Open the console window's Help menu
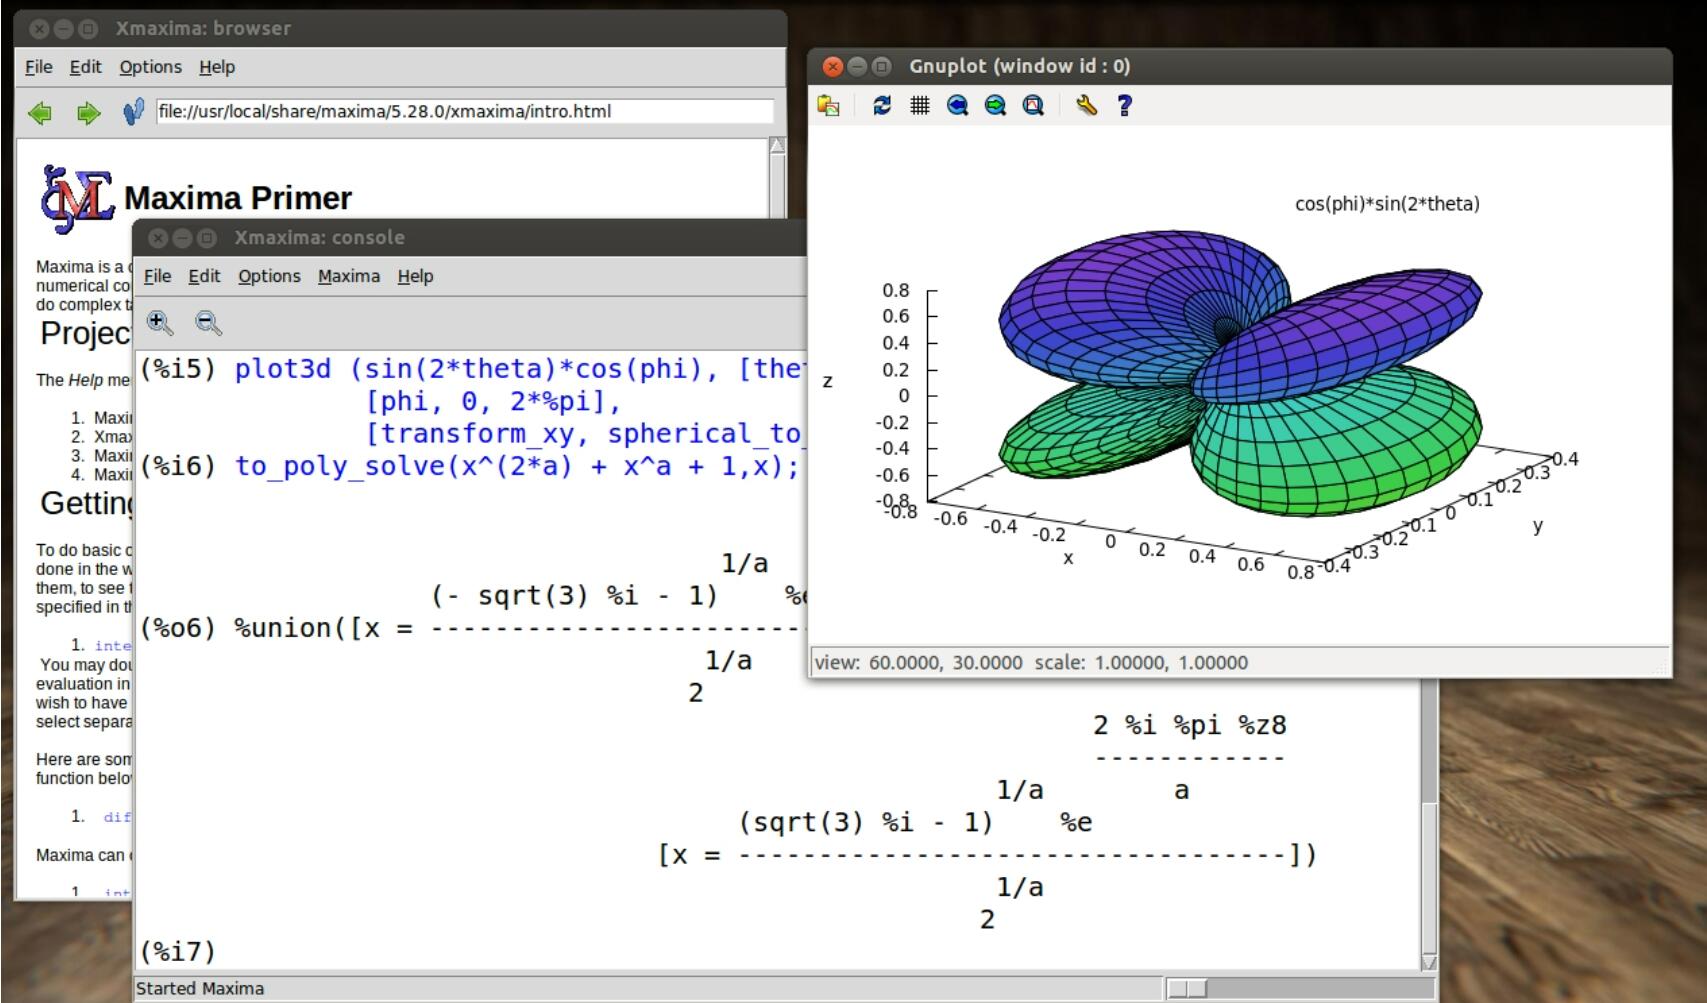1707x1003 pixels. [x=415, y=276]
